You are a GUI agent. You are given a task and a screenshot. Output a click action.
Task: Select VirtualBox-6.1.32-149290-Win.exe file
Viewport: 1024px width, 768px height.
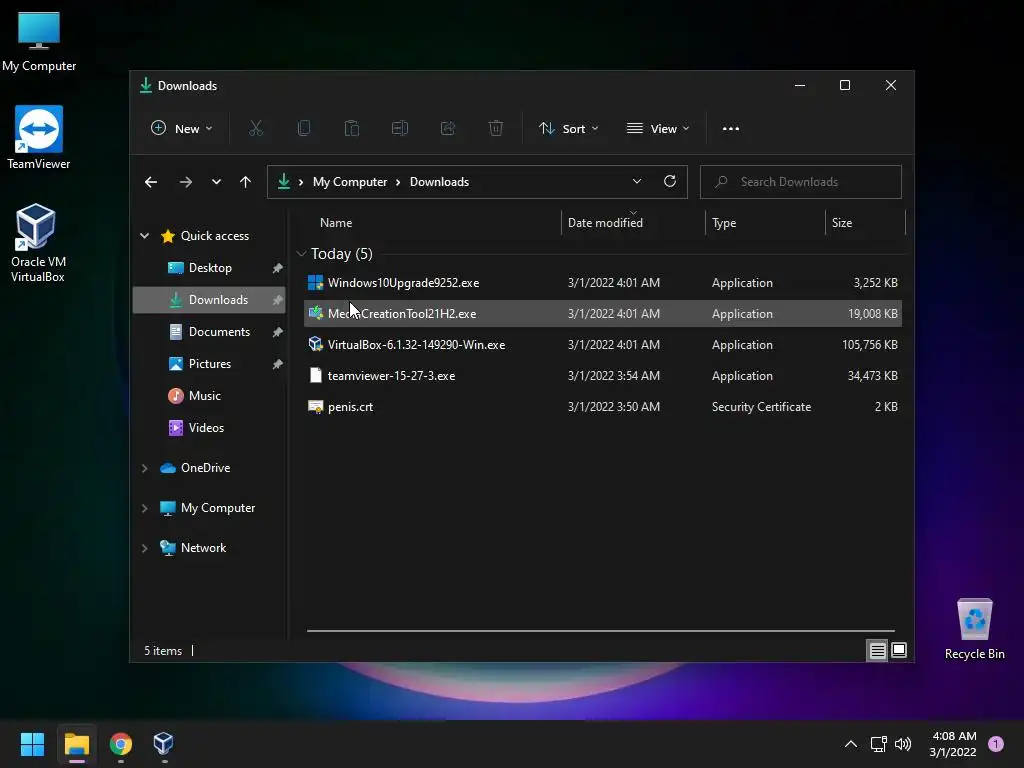603,345
